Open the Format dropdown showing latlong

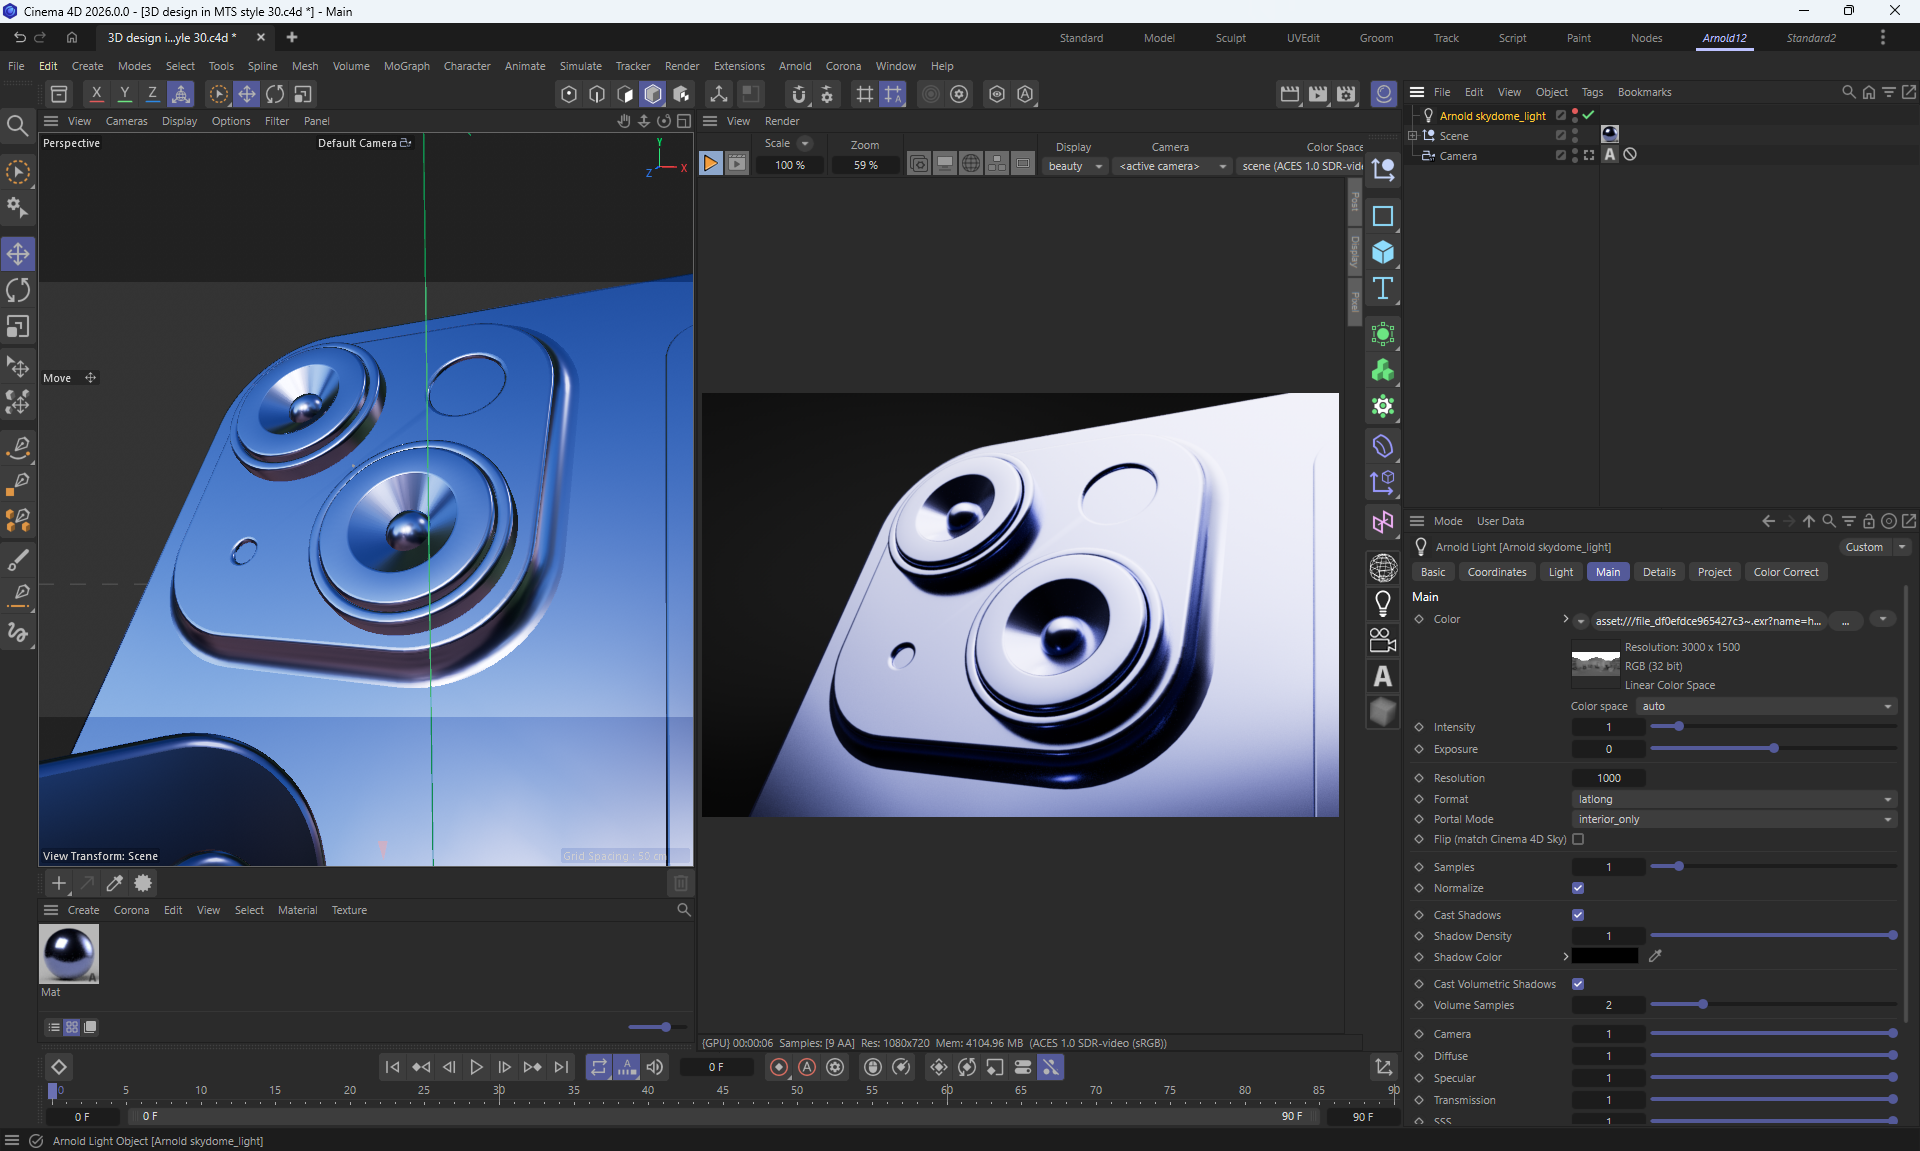point(1734,799)
